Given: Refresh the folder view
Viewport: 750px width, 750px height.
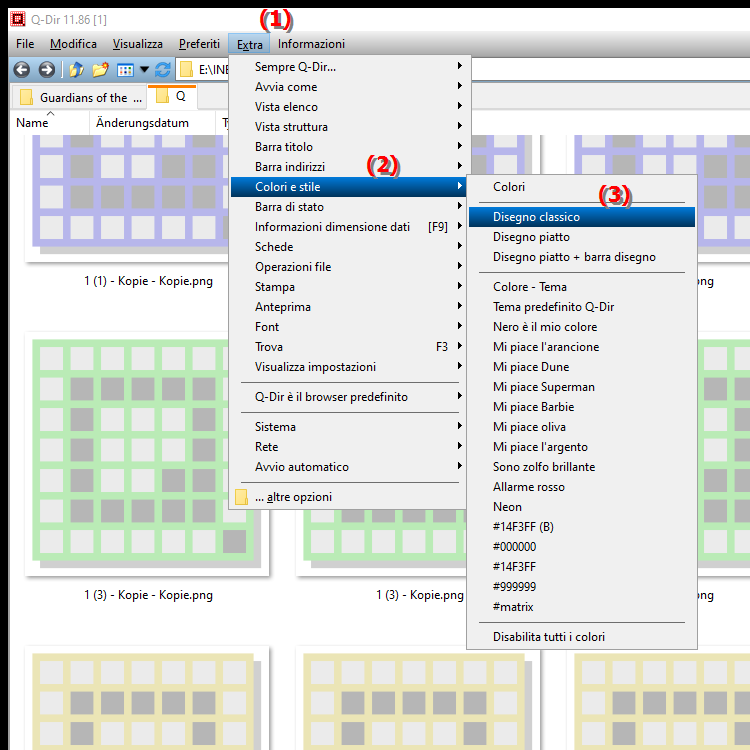Looking at the screenshot, I should (163, 70).
